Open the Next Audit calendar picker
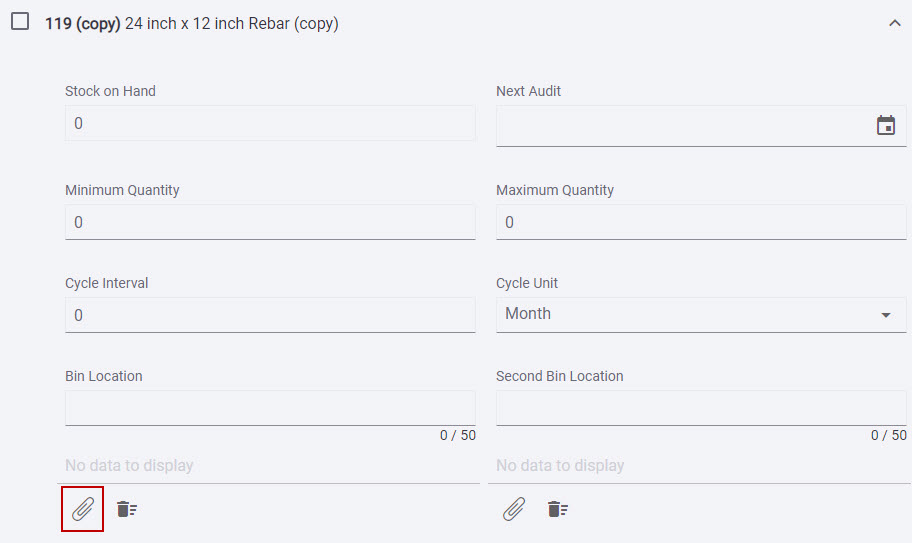 tap(886, 125)
